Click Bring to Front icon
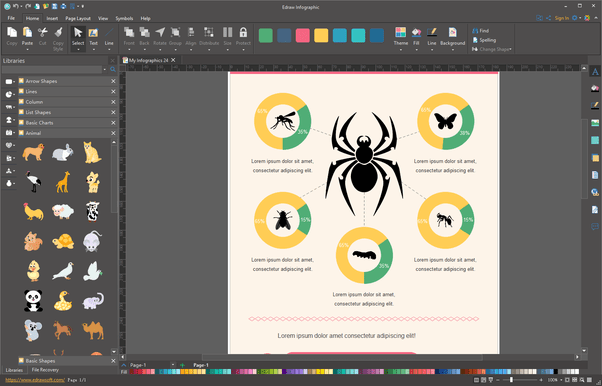This screenshot has height=386, width=602. [x=129, y=33]
